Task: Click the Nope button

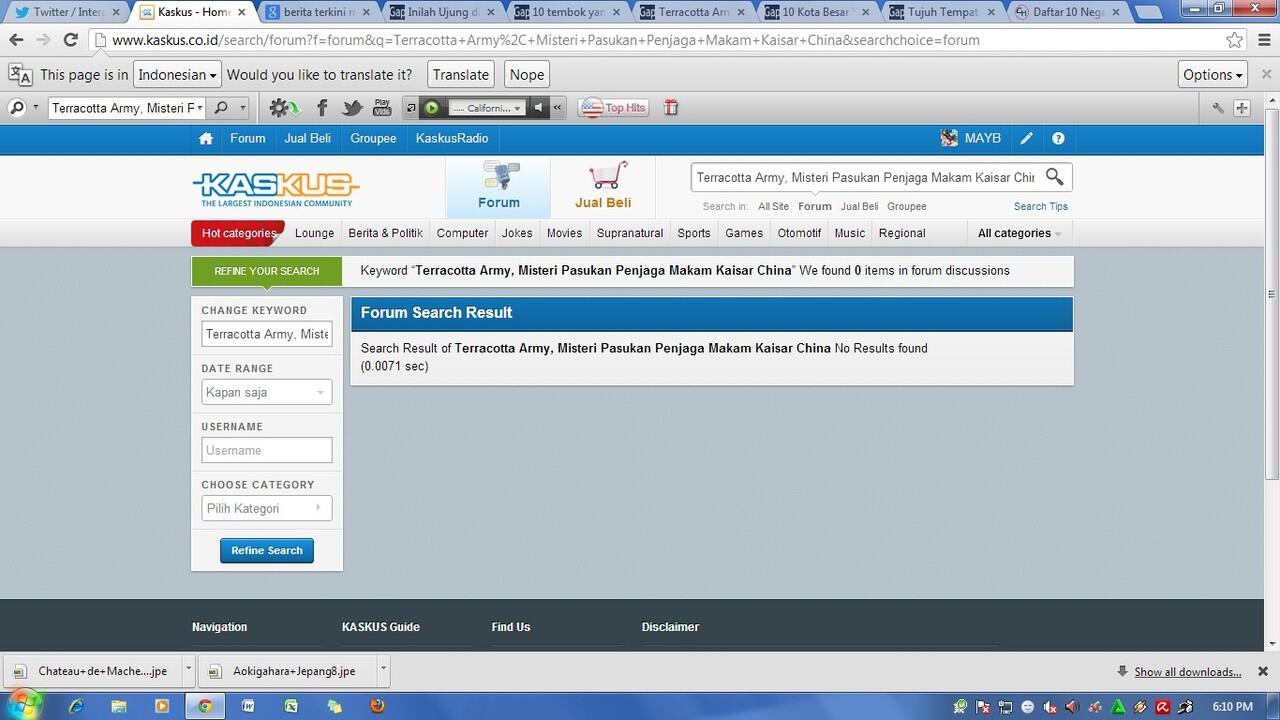Action: coord(527,74)
